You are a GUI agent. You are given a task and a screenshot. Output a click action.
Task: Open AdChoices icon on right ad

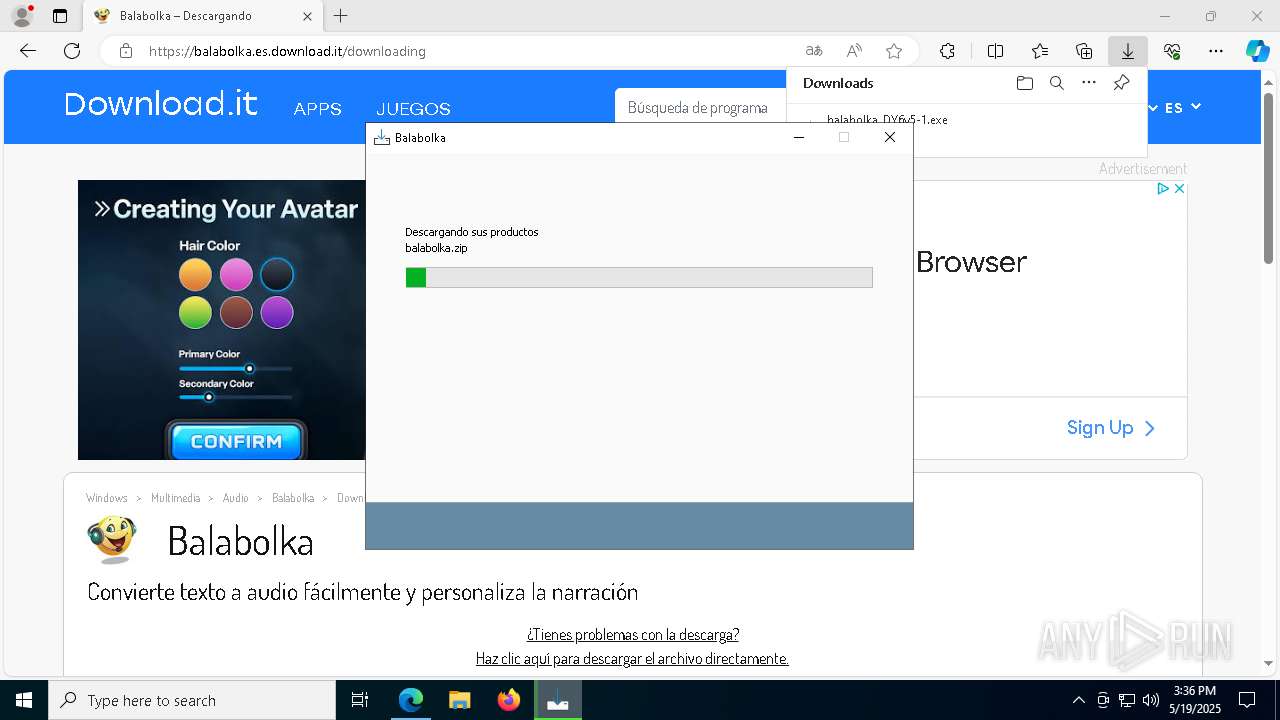click(x=1163, y=188)
